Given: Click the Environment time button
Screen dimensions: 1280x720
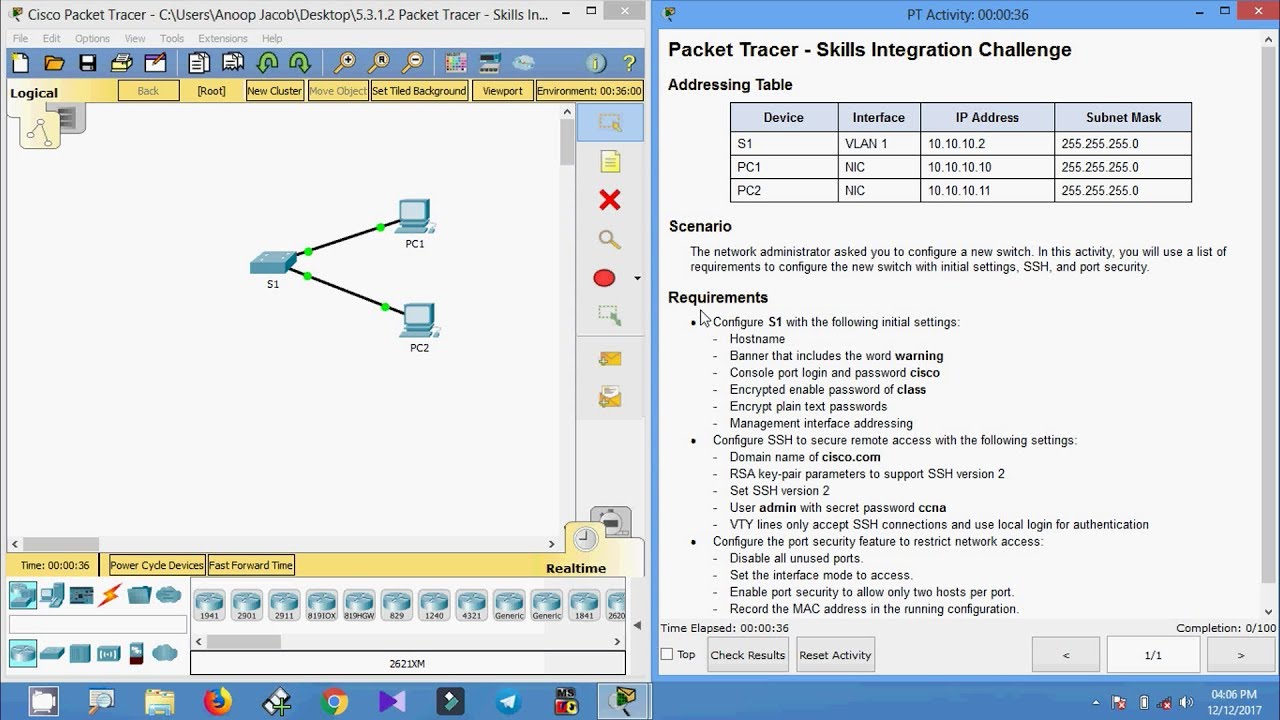Looking at the screenshot, I should tap(589, 91).
